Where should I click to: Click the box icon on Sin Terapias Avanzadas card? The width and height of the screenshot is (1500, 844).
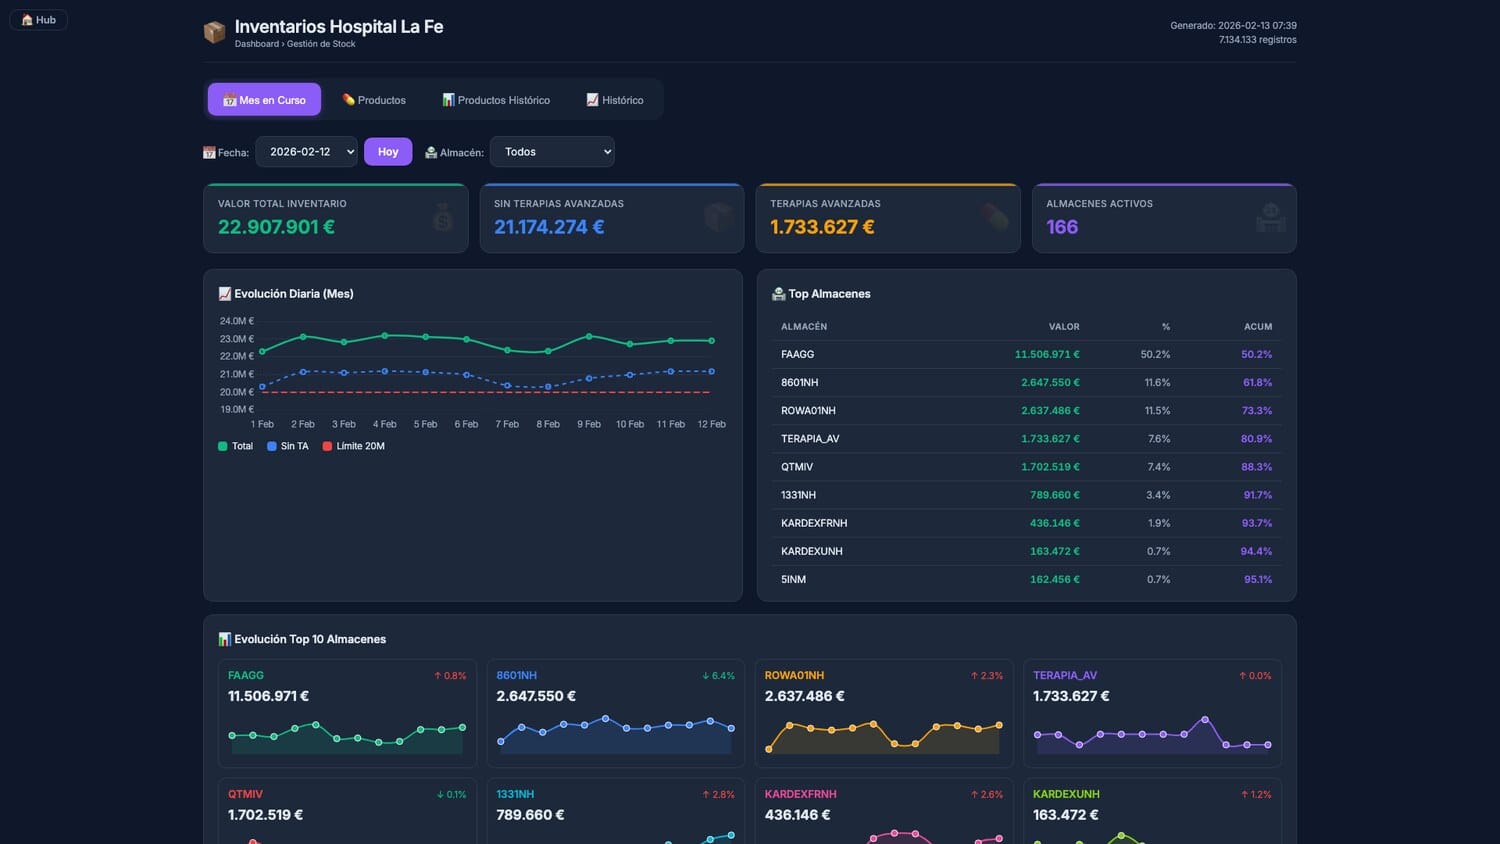tap(719, 217)
